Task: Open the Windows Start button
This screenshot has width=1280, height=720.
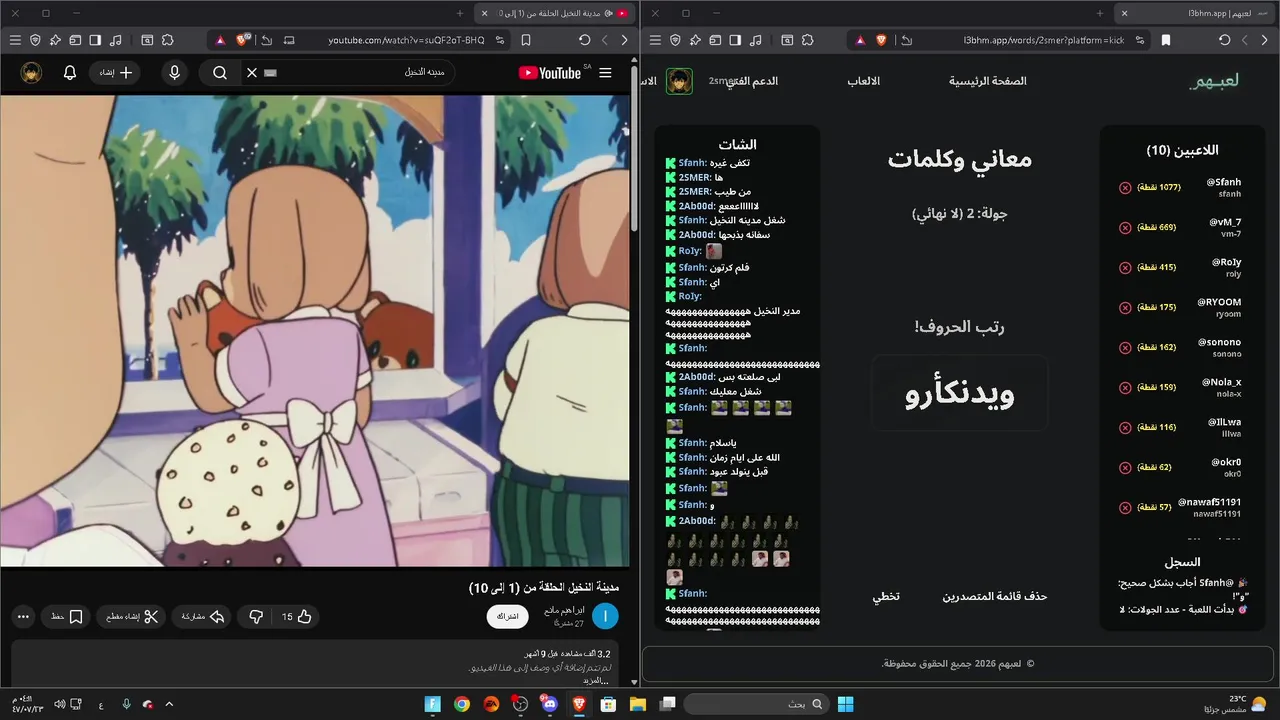Action: coord(845,704)
